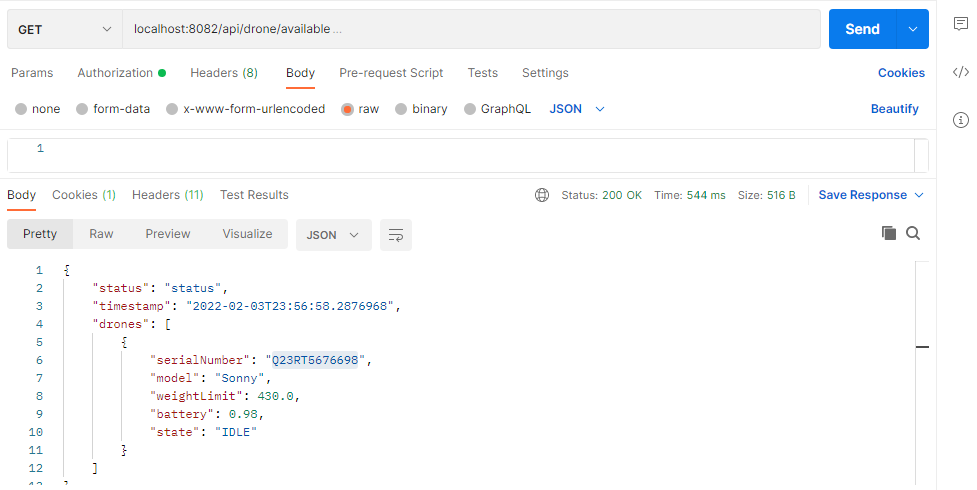Click the network globe icon

coord(542,195)
